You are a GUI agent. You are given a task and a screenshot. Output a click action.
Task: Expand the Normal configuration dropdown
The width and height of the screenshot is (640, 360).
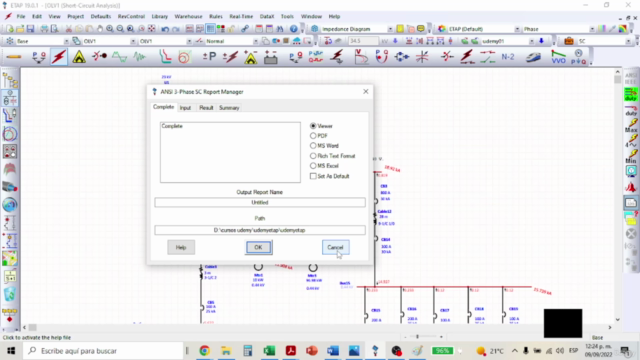click(256, 41)
